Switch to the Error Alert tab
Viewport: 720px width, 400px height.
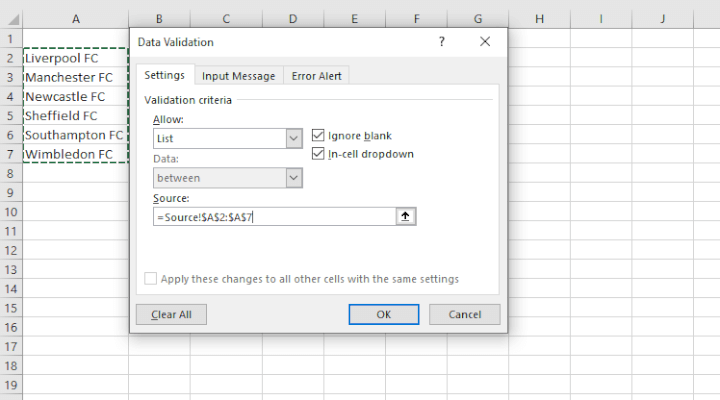click(x=316, y=76)
